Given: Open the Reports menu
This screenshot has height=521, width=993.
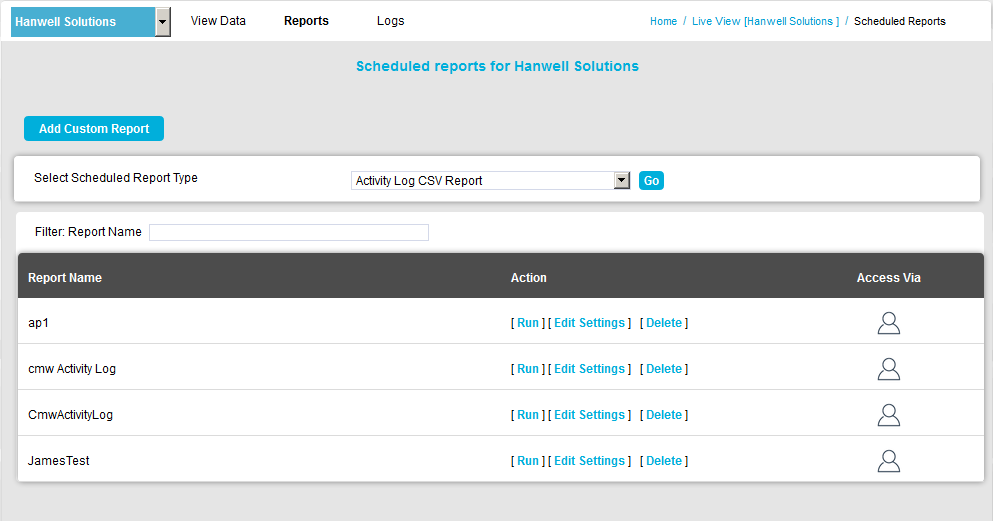Looking at the screenshot, I should coord(306,21).
